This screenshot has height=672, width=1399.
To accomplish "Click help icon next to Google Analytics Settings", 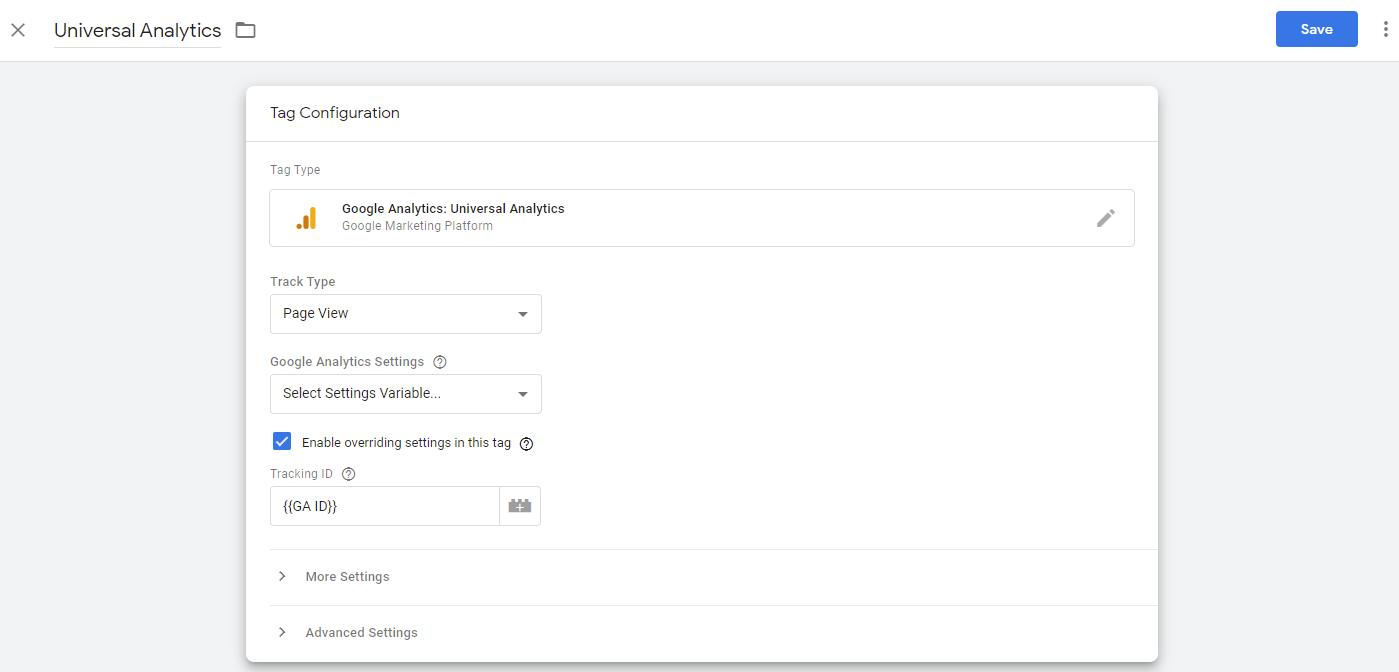I will 440,362.
